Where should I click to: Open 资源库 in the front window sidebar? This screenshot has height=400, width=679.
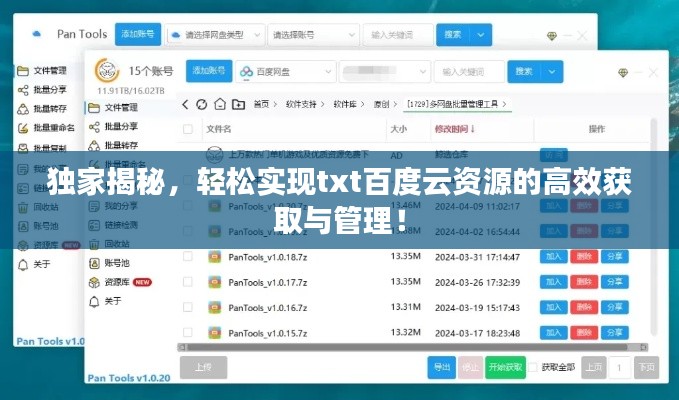120,282
